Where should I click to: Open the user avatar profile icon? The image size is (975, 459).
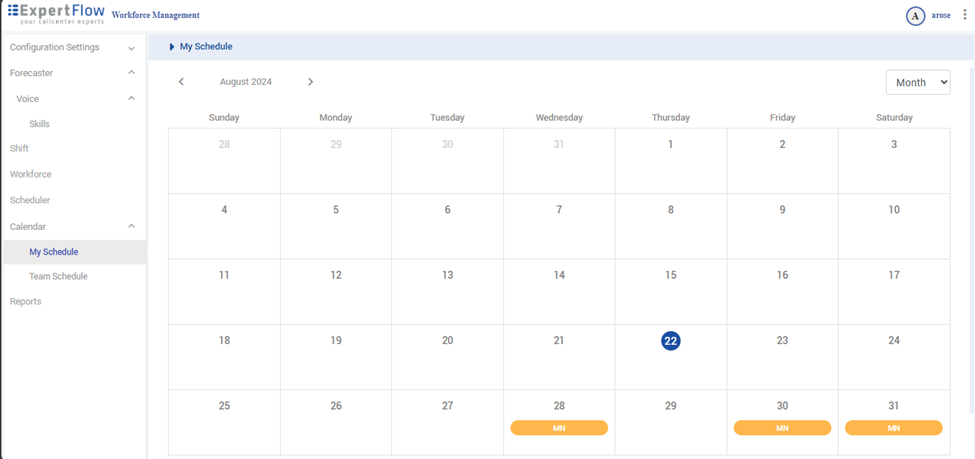(914, 16)
